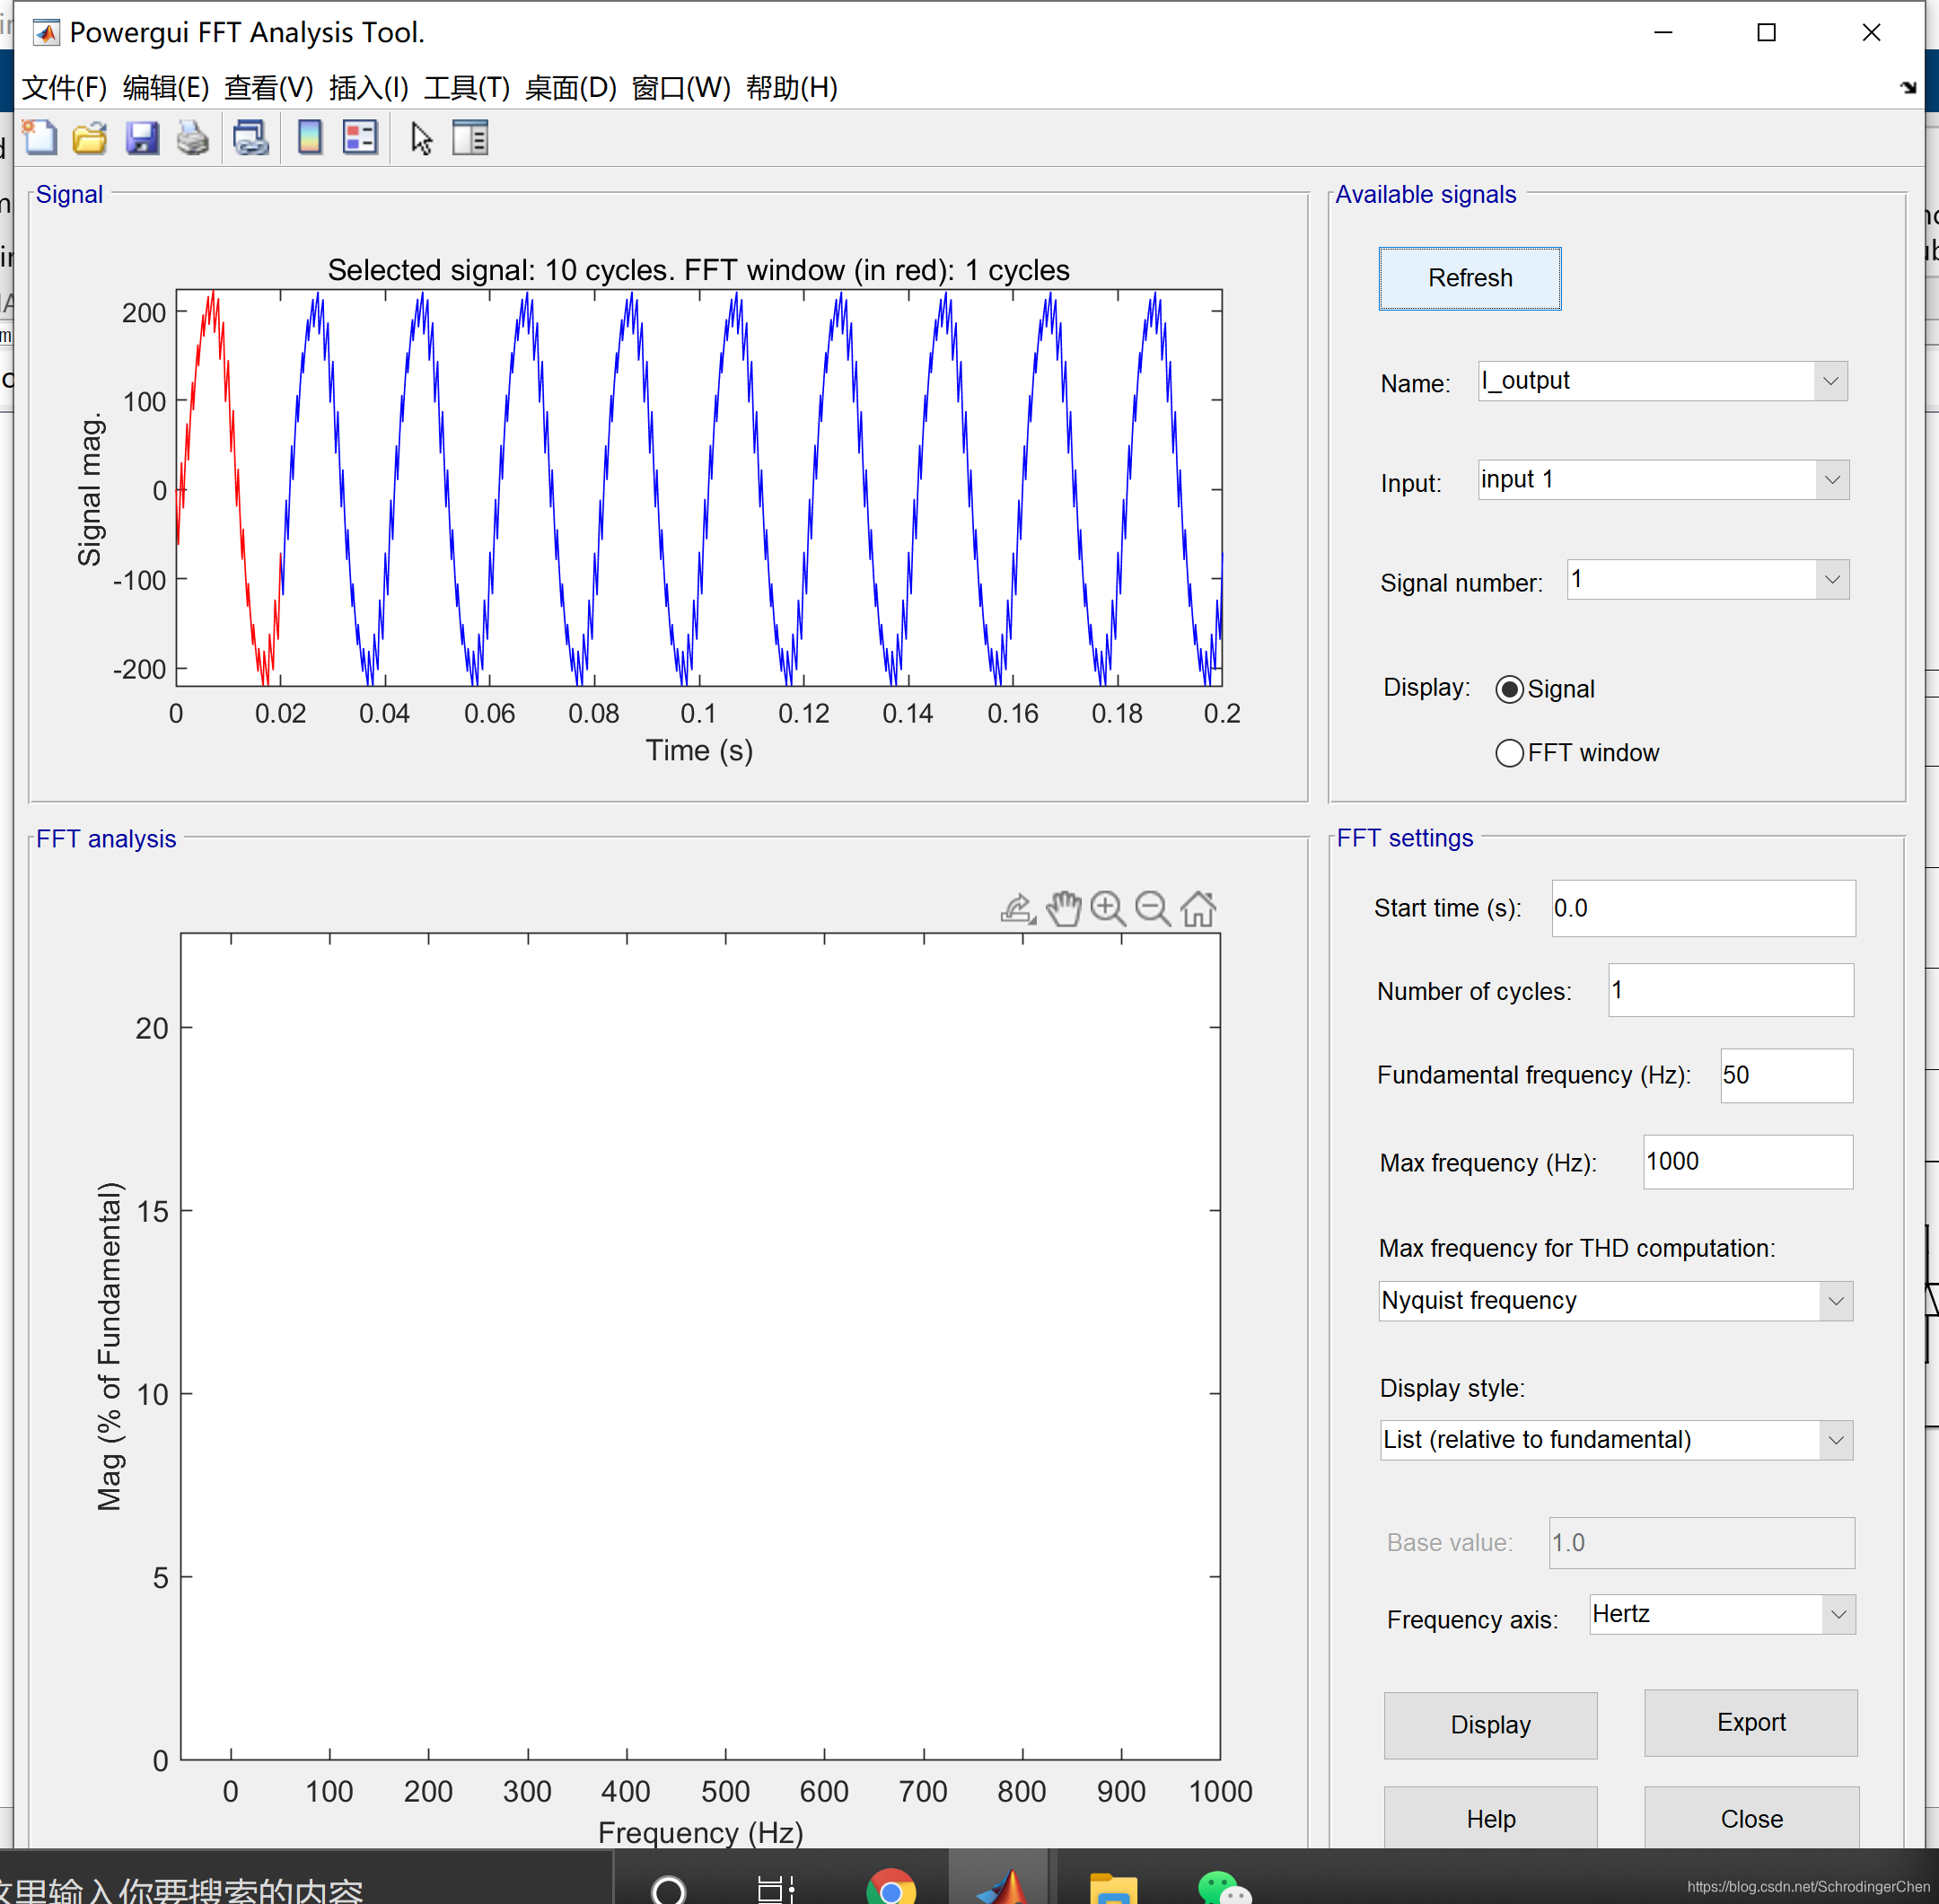The image size is (1939, 1904).
Task: Click the home/reset view icon in FFT panel
Action: [x=1206, y=907]
